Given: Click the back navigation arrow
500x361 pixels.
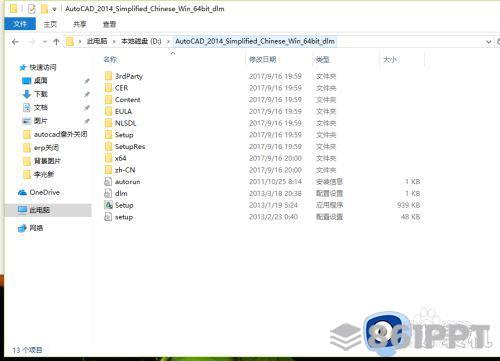Looking at the screenshot, I should [15, 42].
